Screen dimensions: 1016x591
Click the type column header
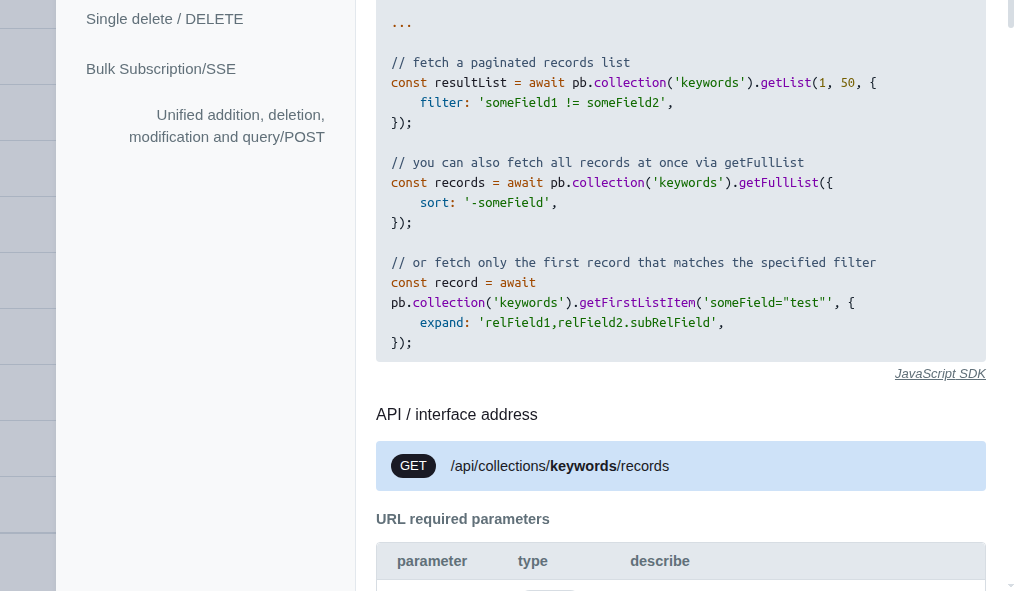click(533, 561)
